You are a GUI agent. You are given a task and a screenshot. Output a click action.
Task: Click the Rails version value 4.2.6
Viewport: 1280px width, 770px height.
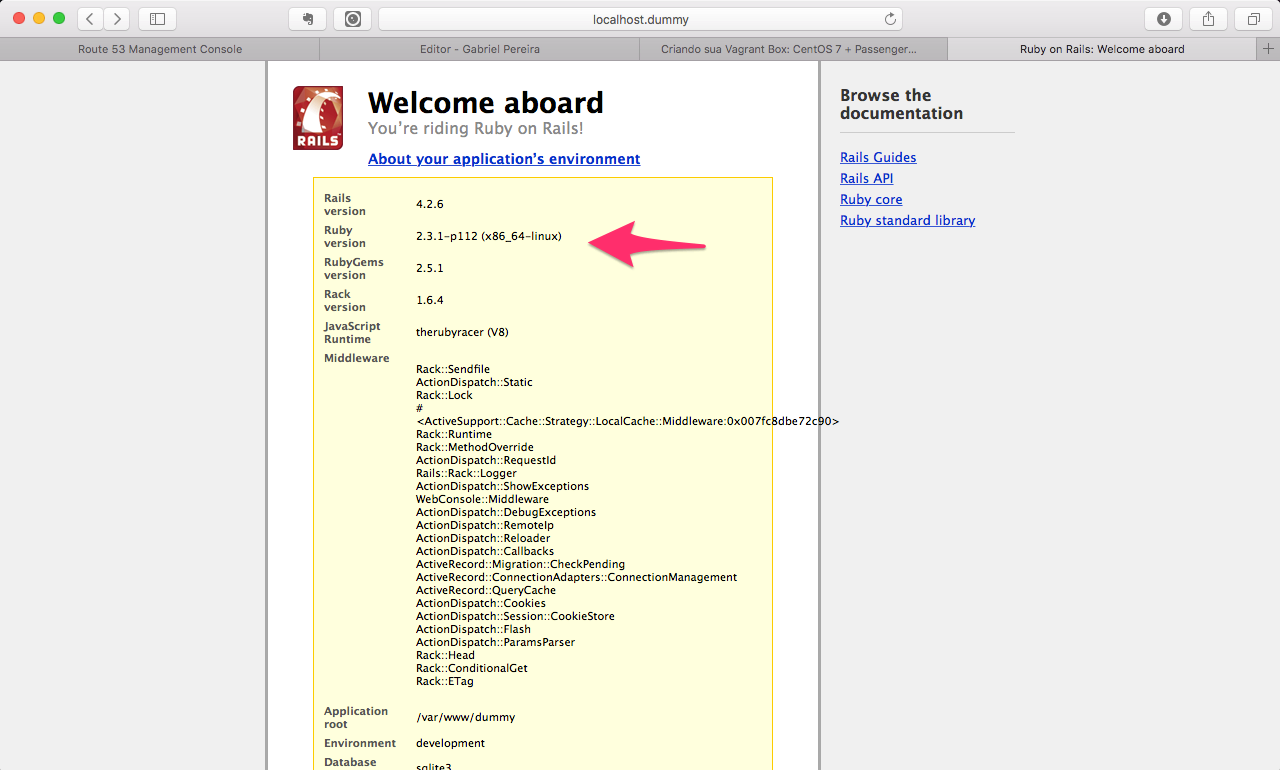(430, 204)
